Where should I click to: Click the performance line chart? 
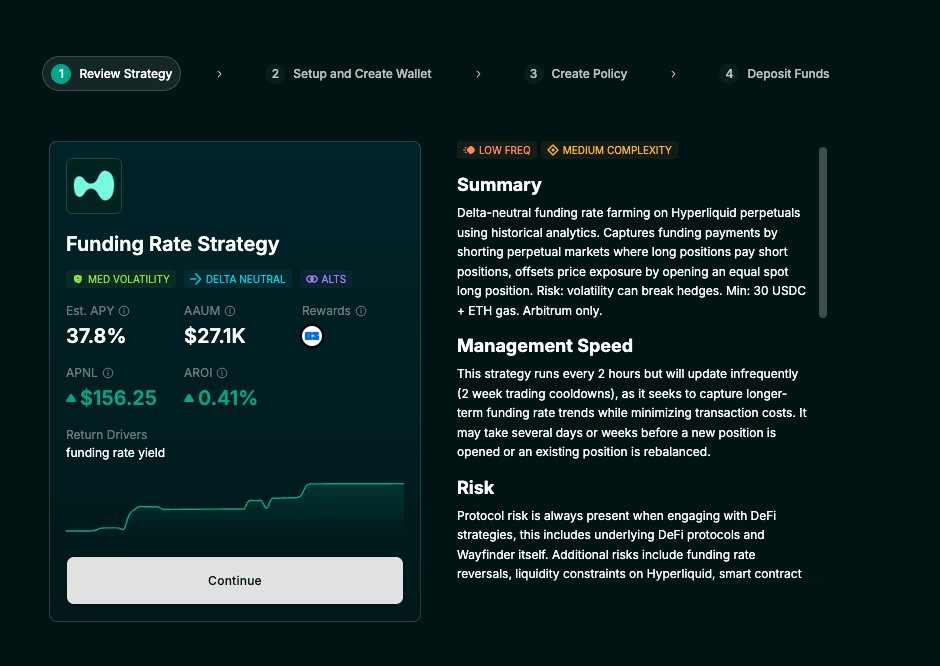[235, 508]
